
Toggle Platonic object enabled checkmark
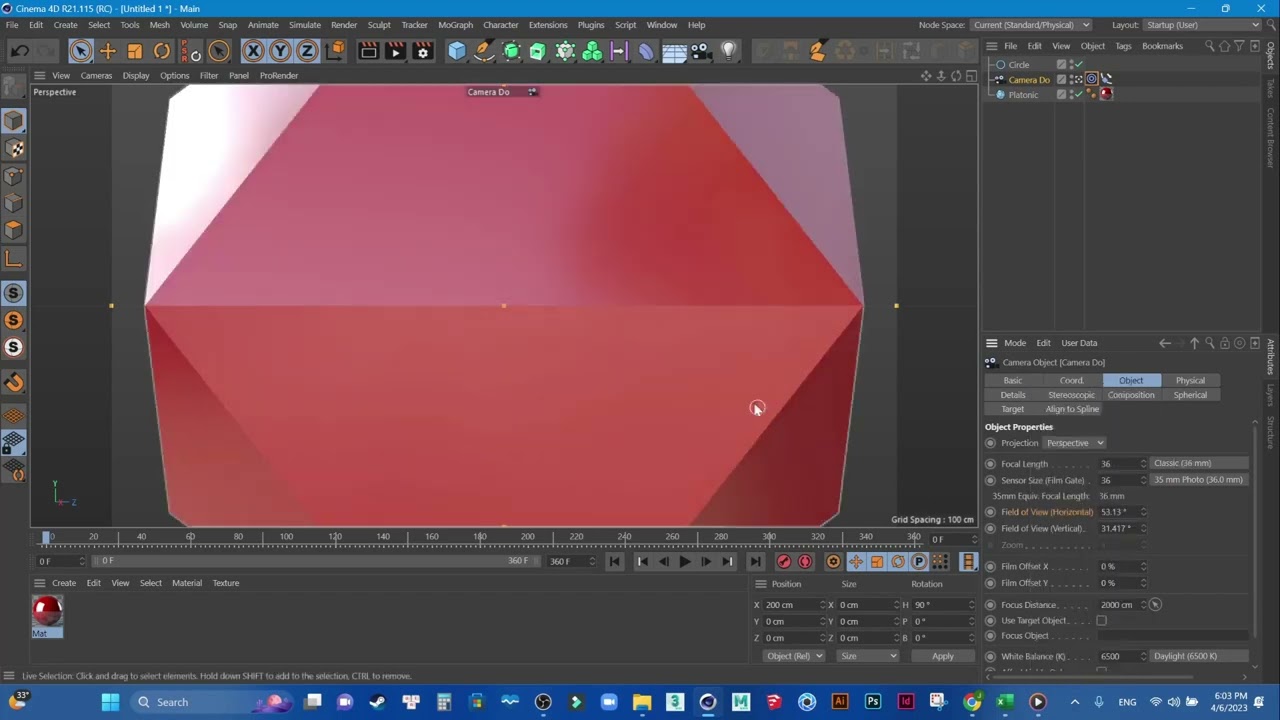pos(1078,94)
